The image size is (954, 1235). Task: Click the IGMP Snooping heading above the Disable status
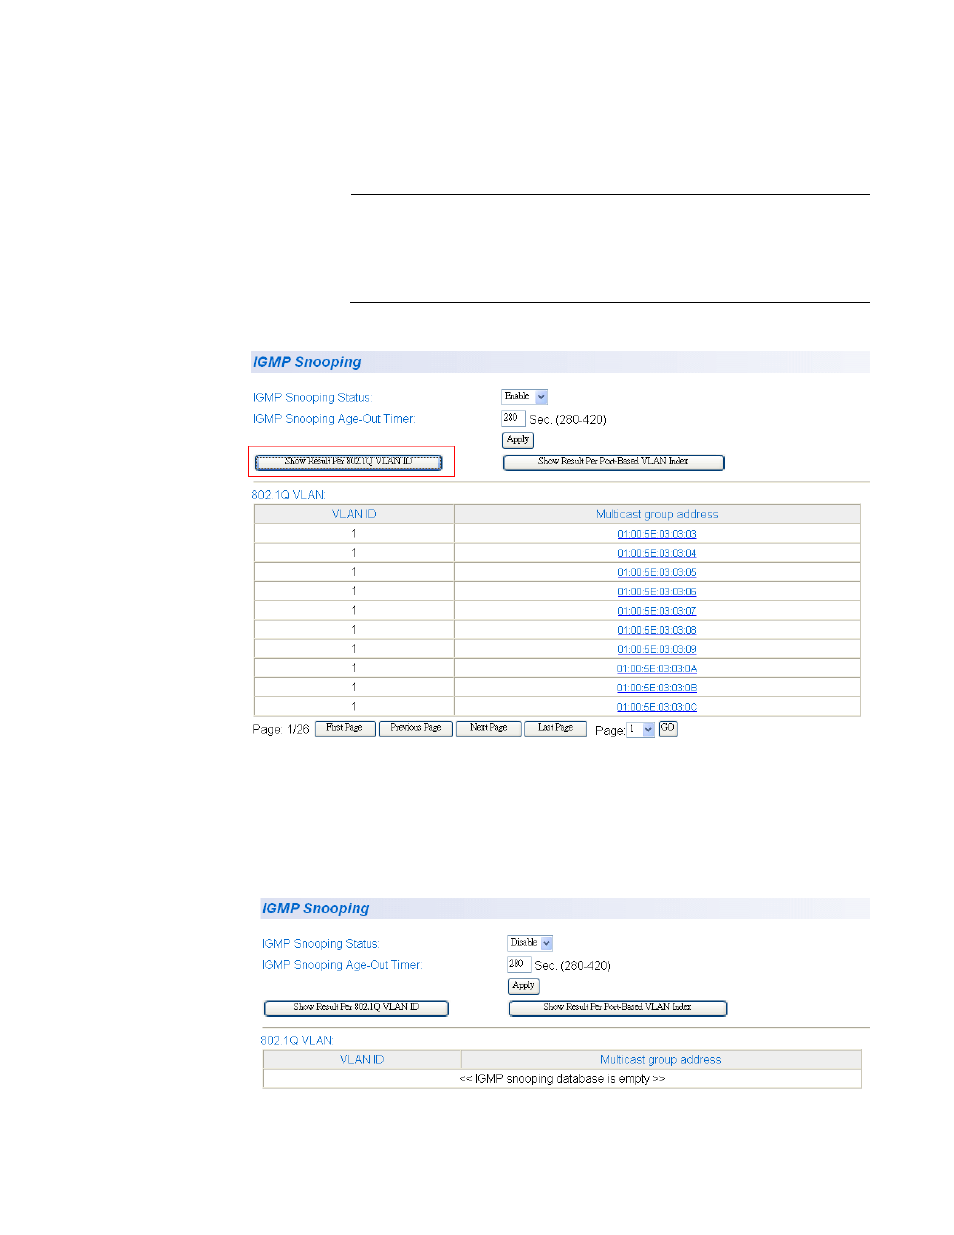tap(315, 908)
